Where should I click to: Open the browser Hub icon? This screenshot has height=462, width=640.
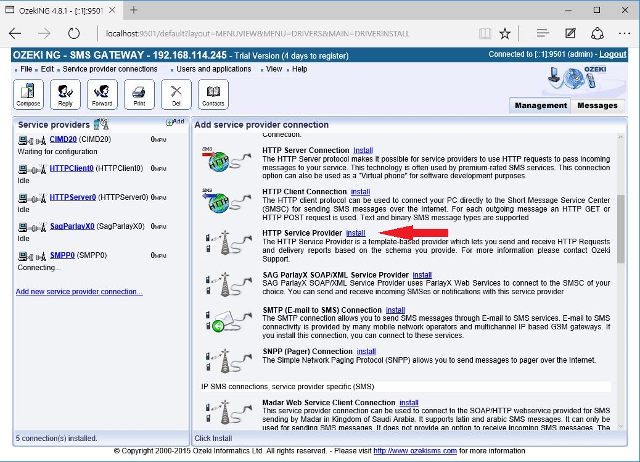pyautogui.click(x=542, y=33)
